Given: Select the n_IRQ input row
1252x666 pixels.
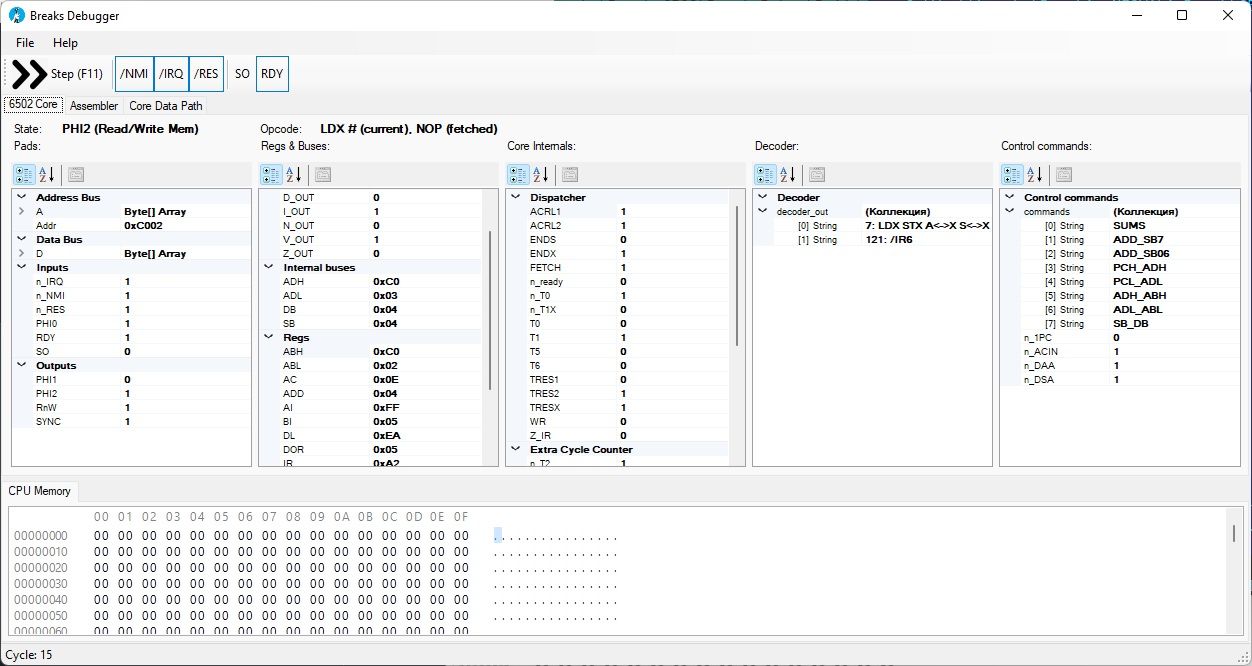Looking at the screenshot, I should (x=131, y=282).
